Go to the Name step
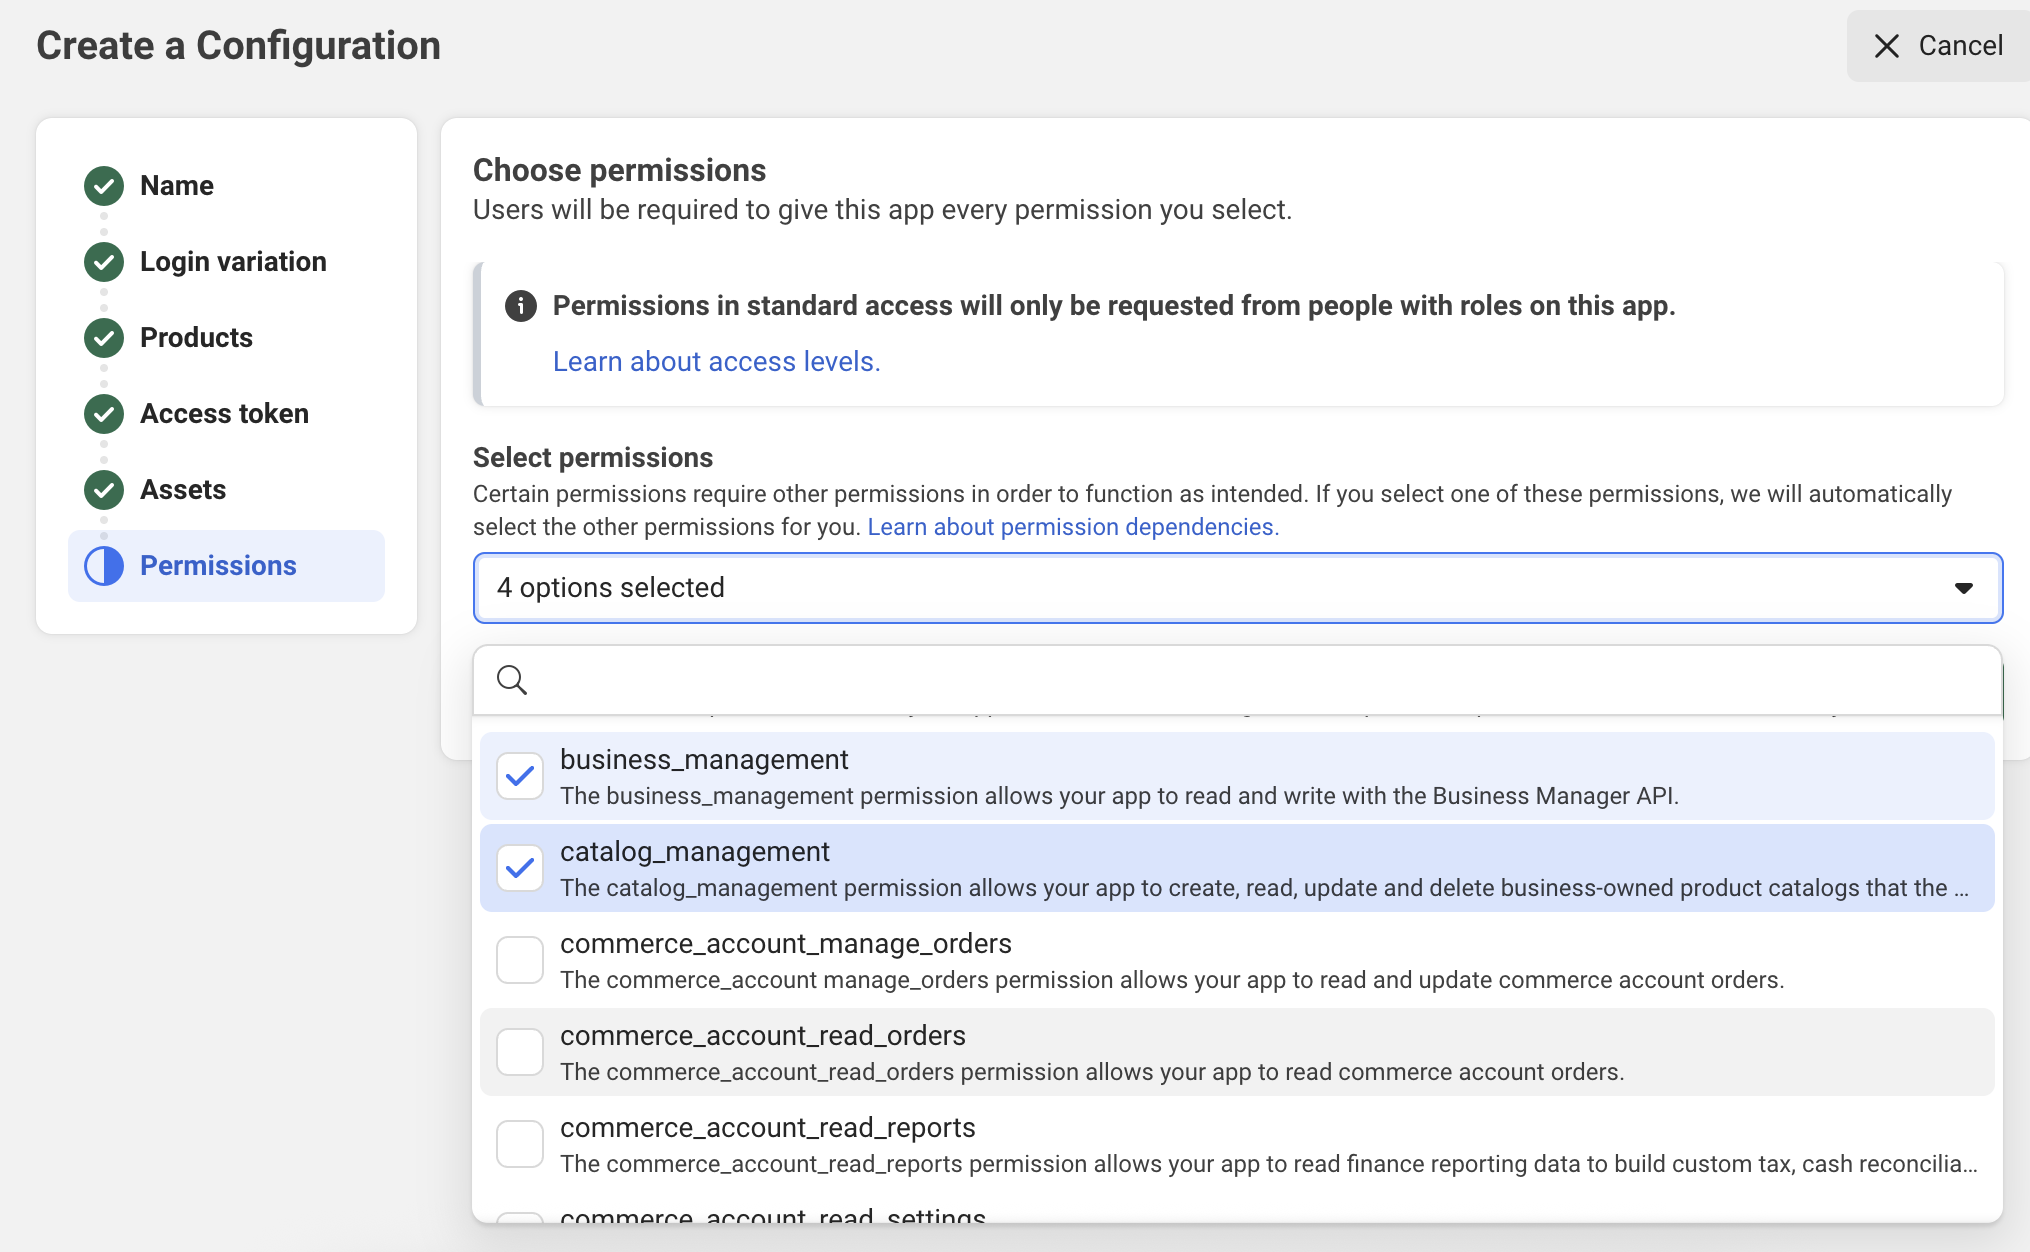The height and width of the screenshot is (1252, 2030). (x=177, y=185)
